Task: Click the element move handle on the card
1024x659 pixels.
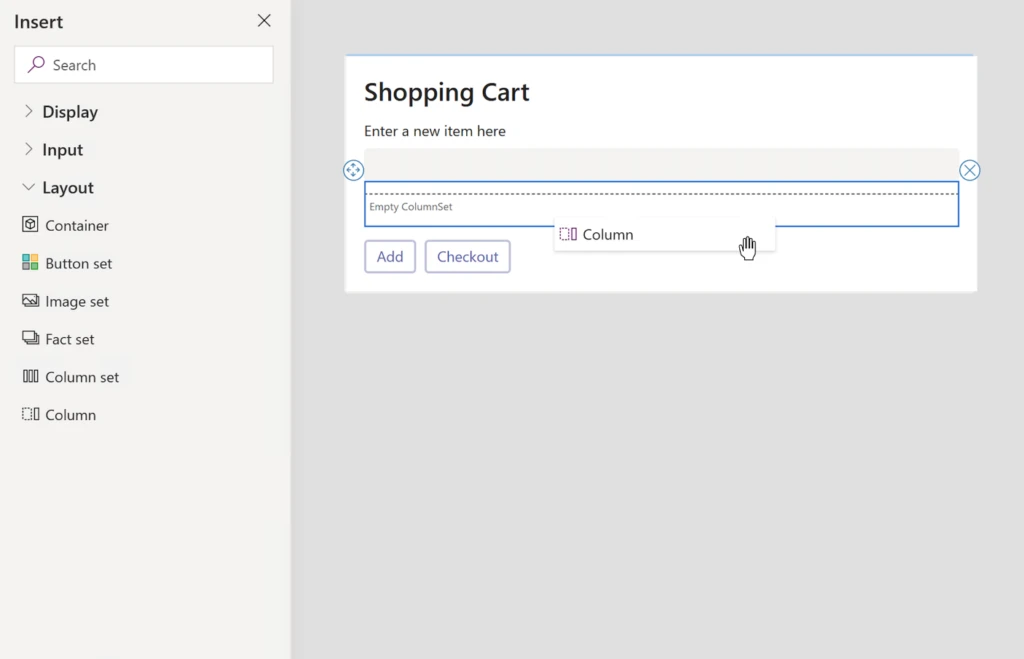Action: pyautogui.click(x=353, y=170)
